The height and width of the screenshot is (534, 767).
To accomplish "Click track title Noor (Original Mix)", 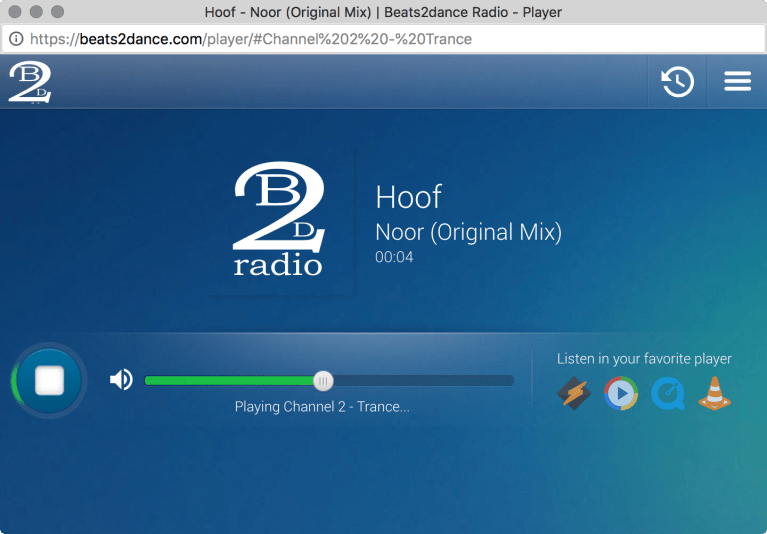I will [468, 232].
